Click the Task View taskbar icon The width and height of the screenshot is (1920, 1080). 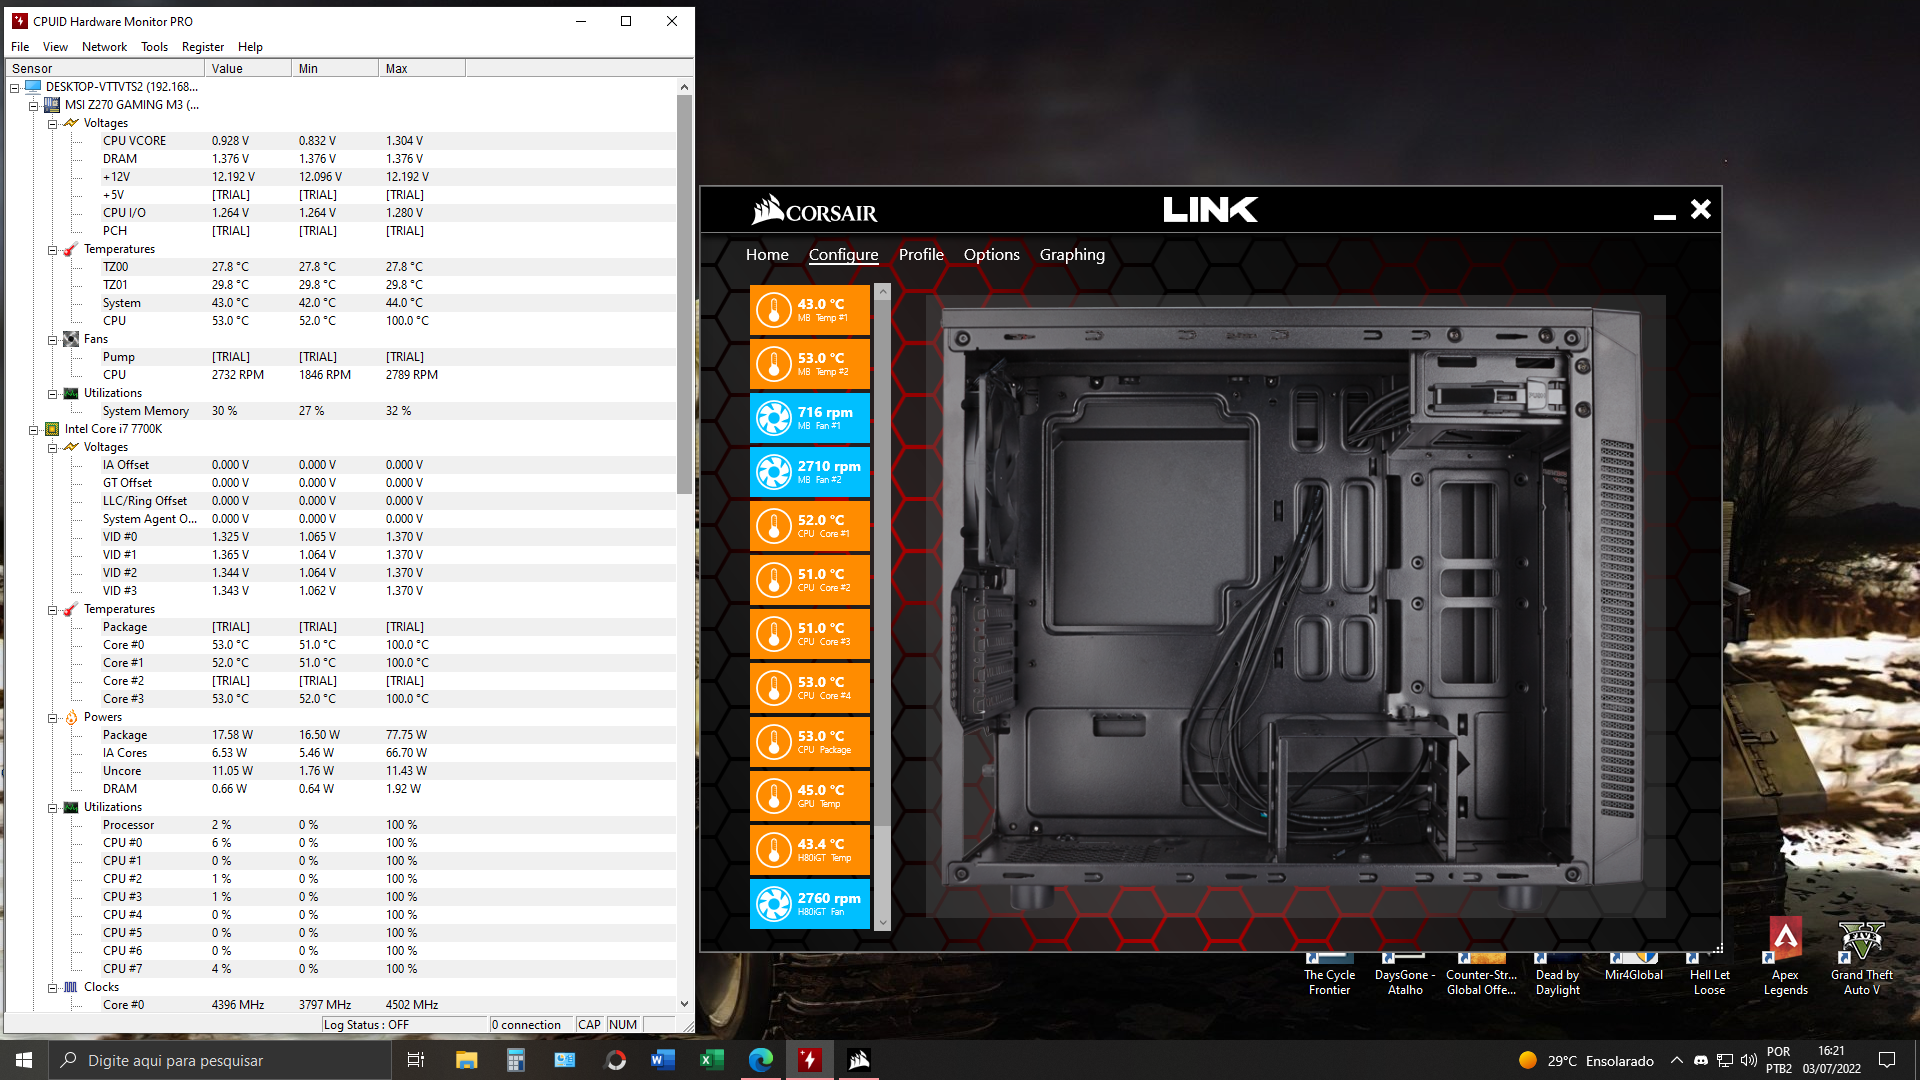point(416,1060)
